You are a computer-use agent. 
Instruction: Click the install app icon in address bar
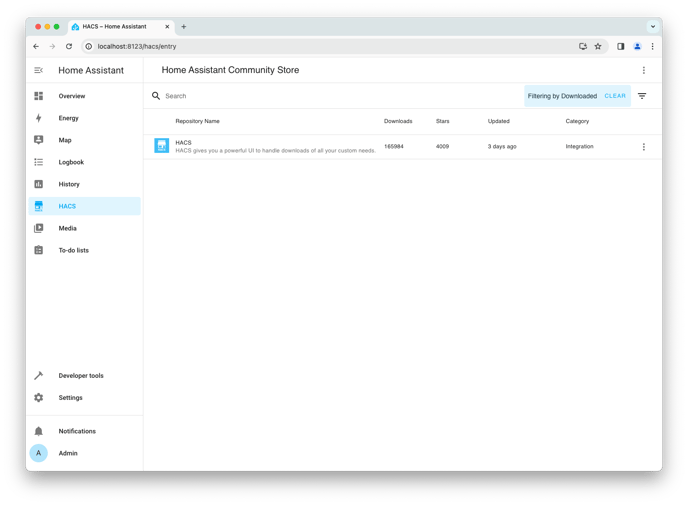pos(583,46)
